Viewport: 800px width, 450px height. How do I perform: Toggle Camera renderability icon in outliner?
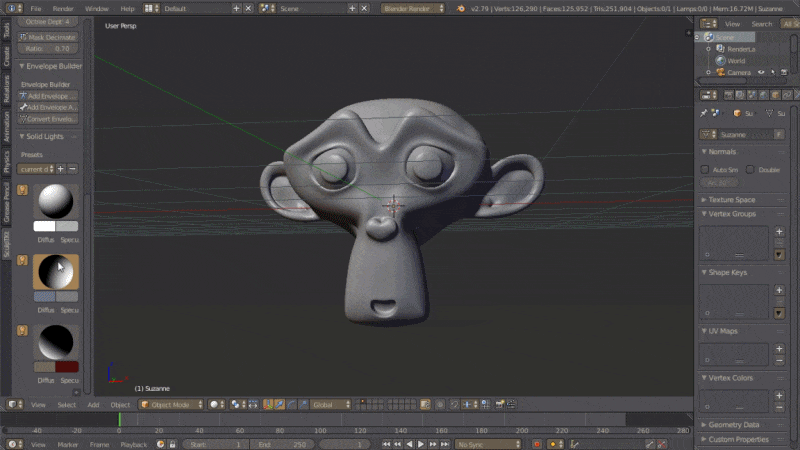click(x=784, y=72)
